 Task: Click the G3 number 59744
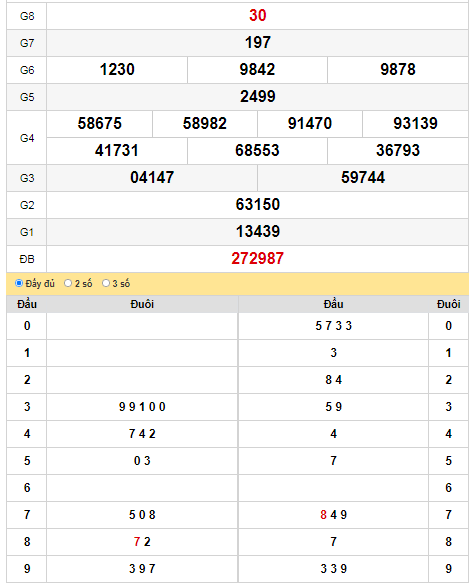(x=363, y=178)
